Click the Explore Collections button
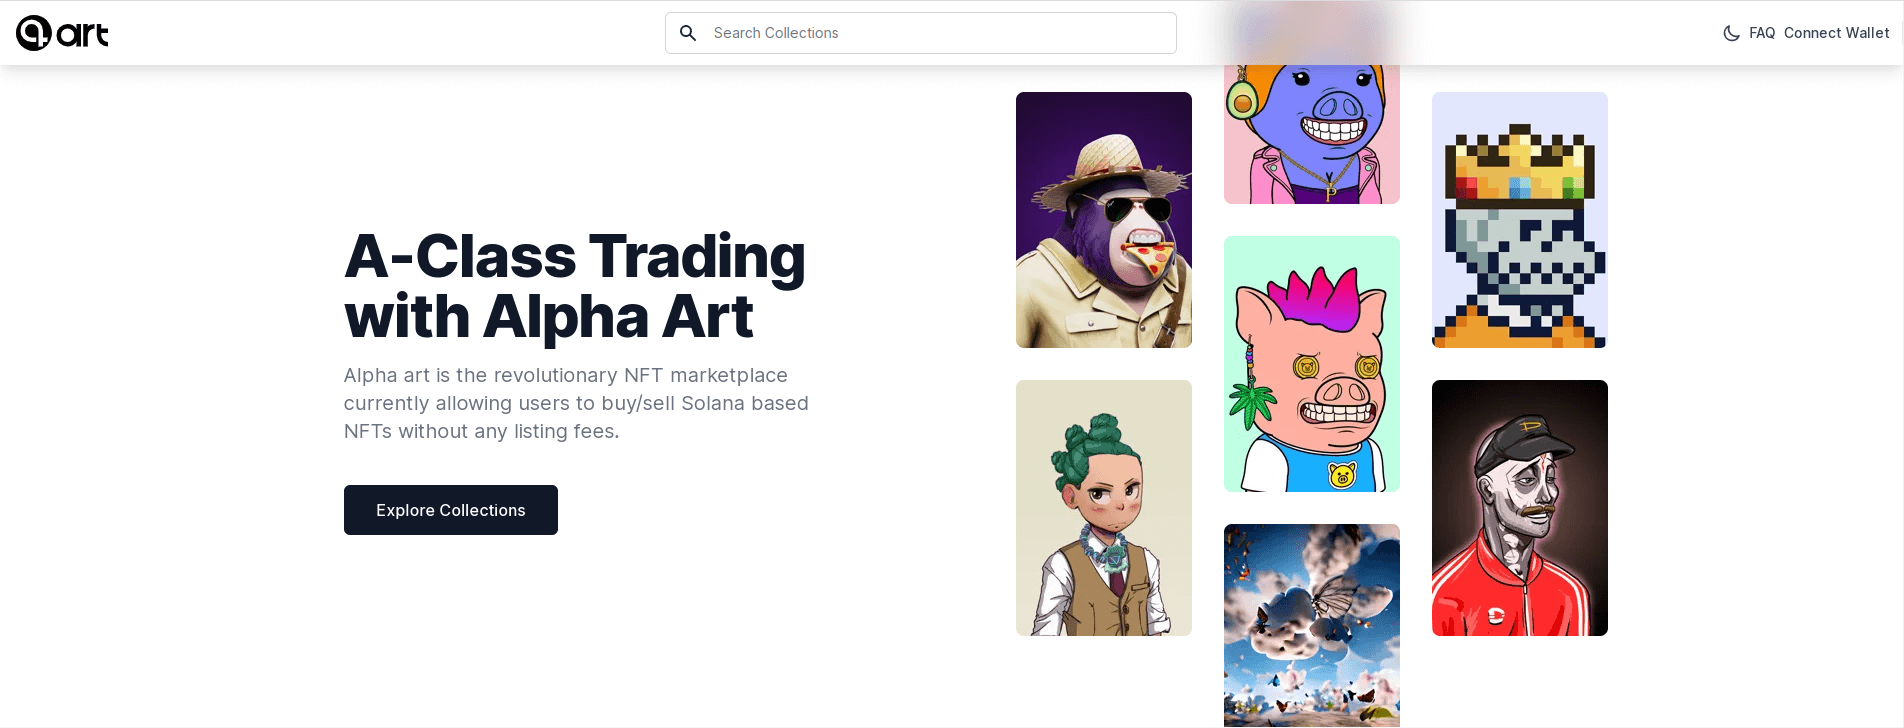Screen dimensions: 1904x728 (451, 510)
